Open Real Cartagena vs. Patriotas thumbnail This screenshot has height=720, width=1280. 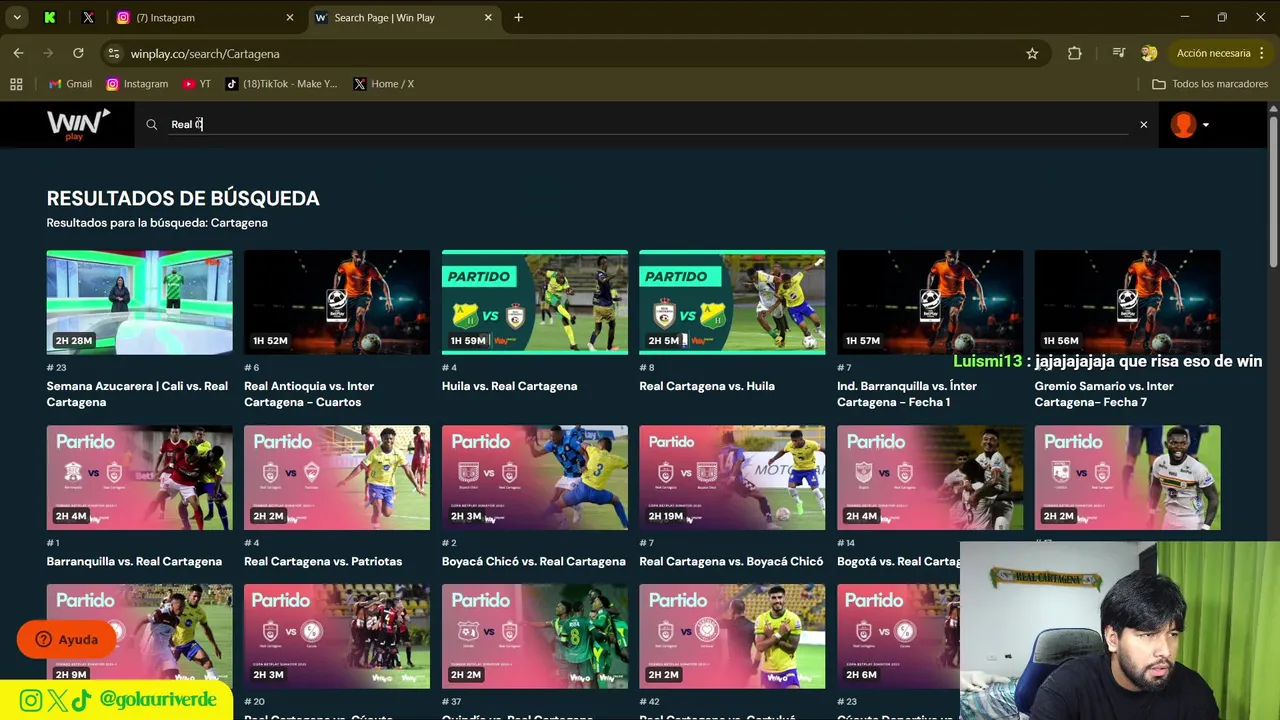click(337, 478)
